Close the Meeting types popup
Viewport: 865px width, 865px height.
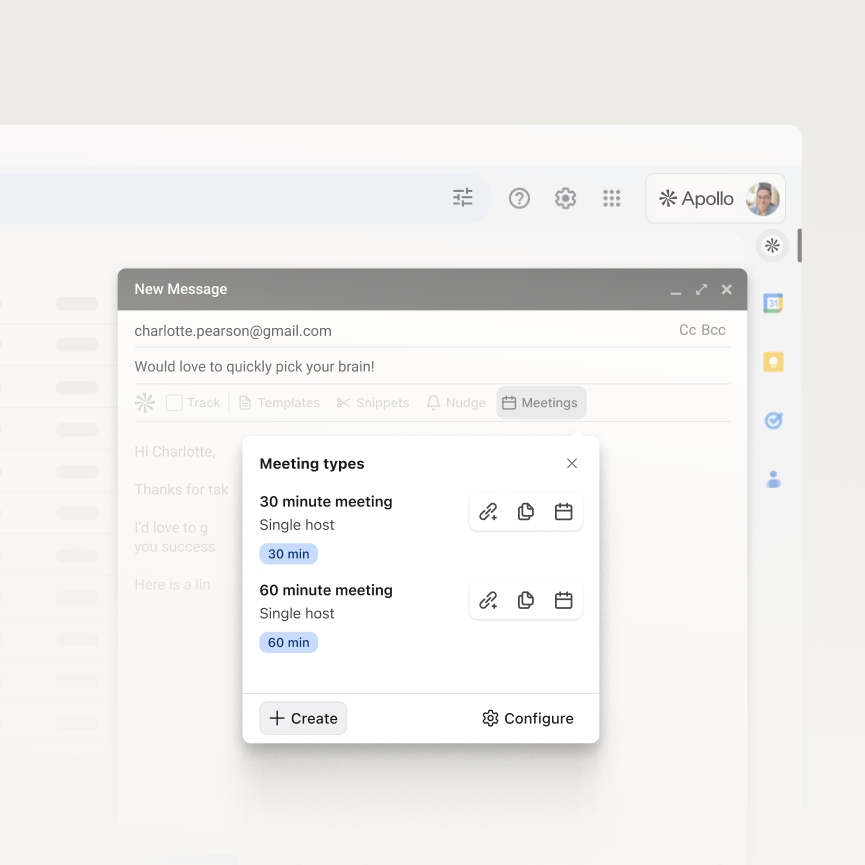(x=572, y=463)
